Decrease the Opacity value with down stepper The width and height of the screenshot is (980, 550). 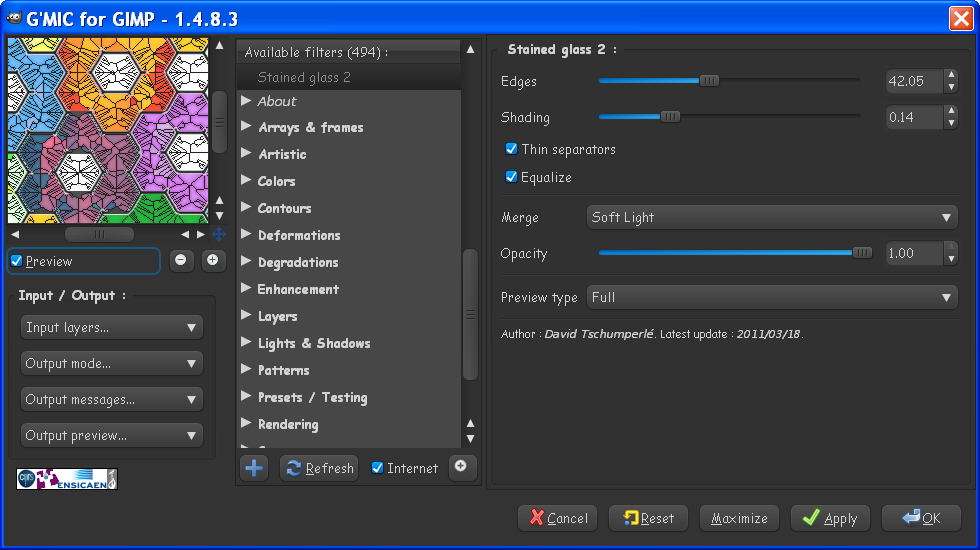951,259
